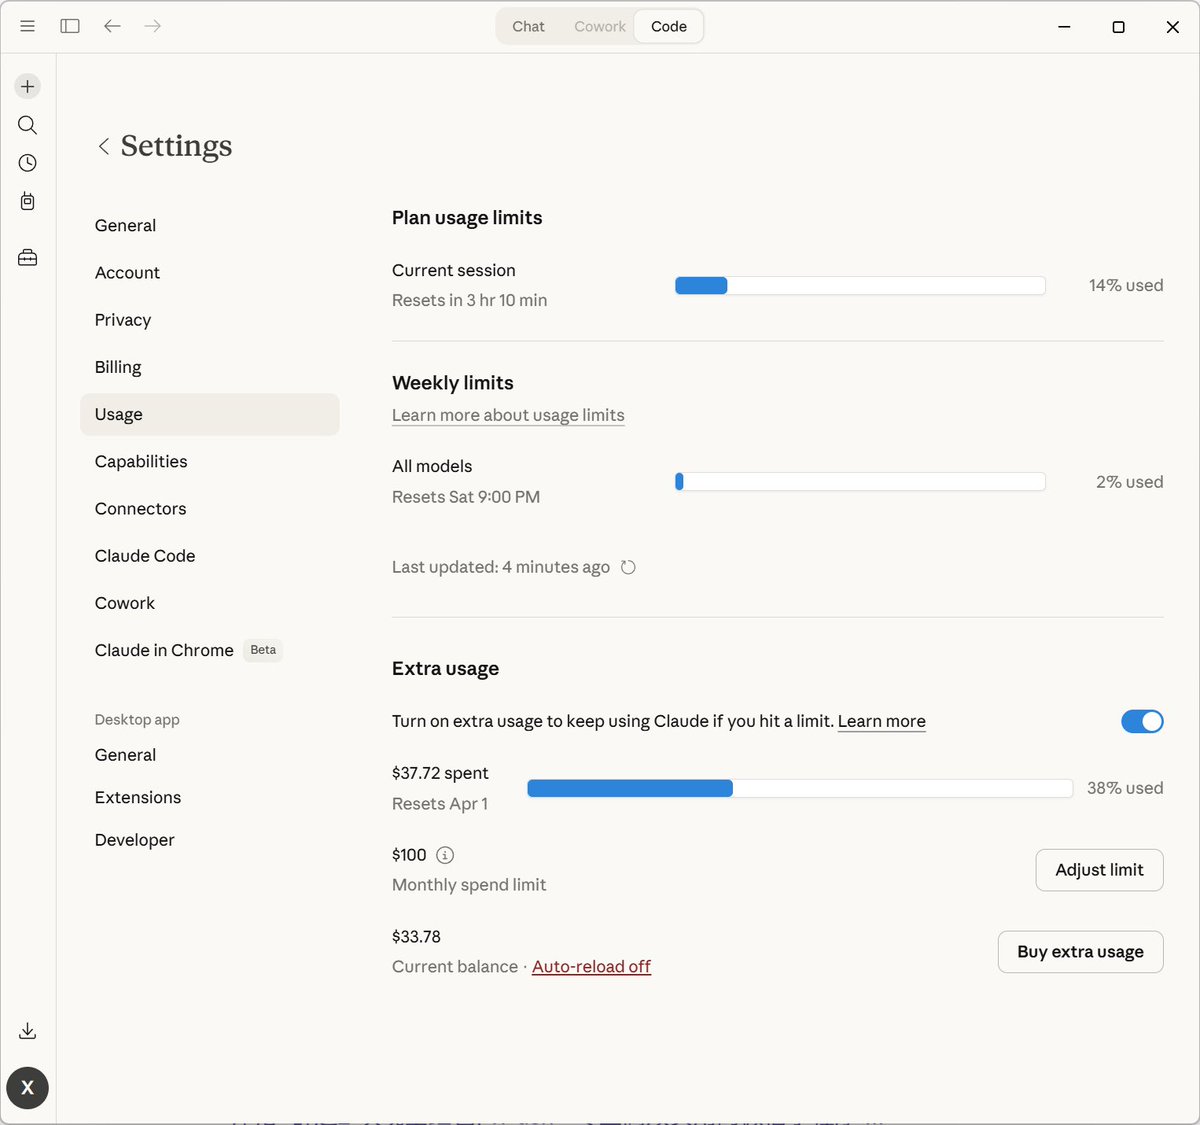Click 'Resets in 3 hr 10 min' text

coord(469,300)
